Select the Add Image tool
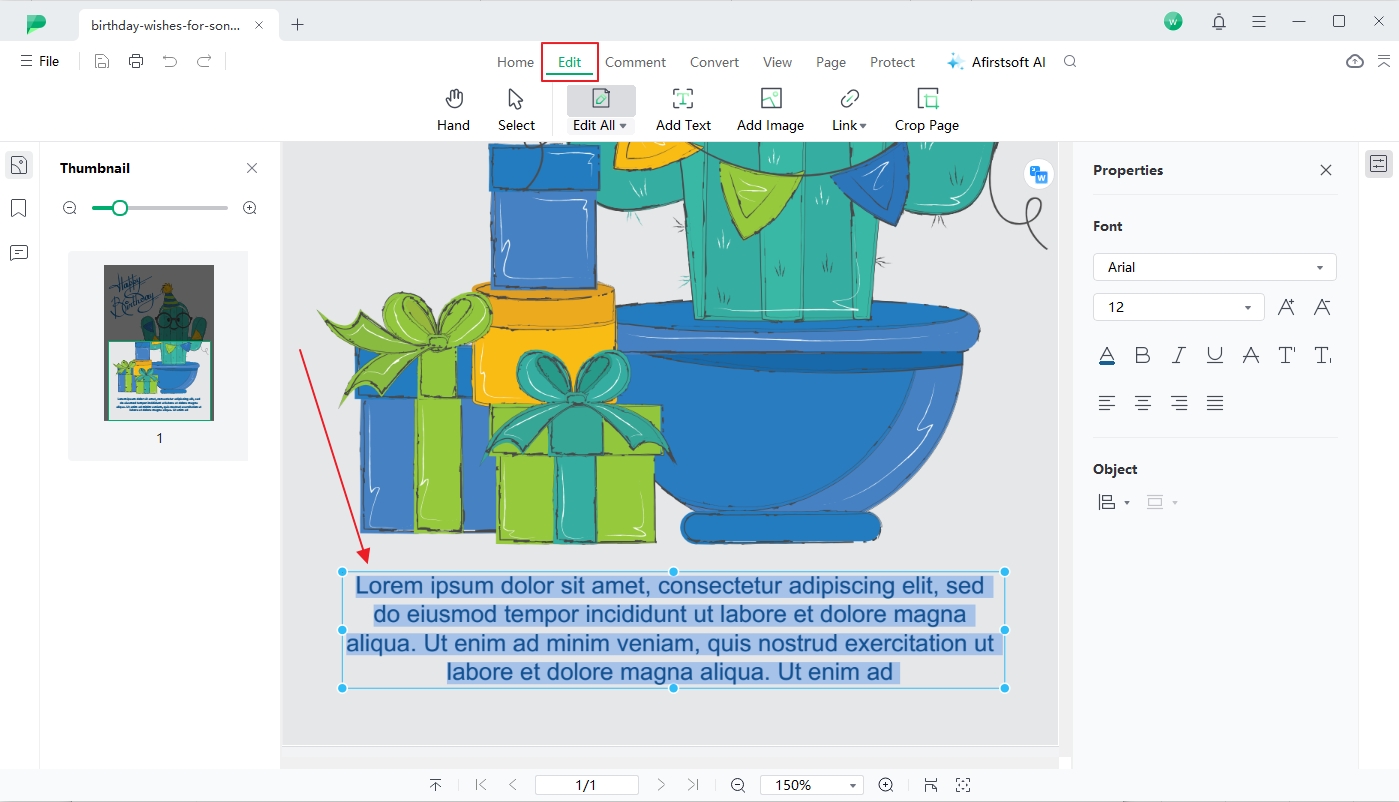The image size is (1399, 802). (770, 110)
